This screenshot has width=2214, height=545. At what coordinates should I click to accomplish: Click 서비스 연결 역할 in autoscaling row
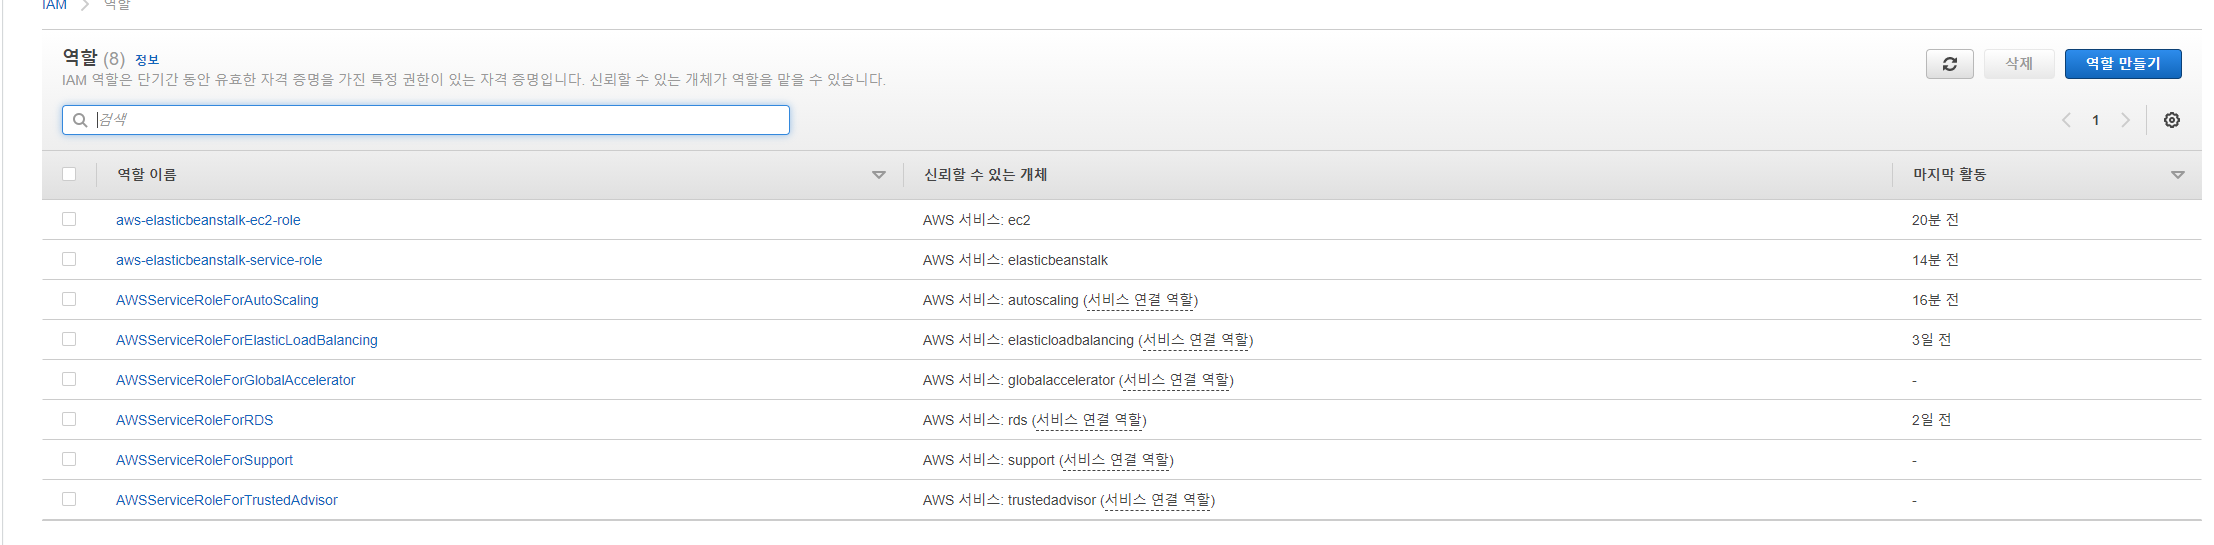pos(1140,300)
